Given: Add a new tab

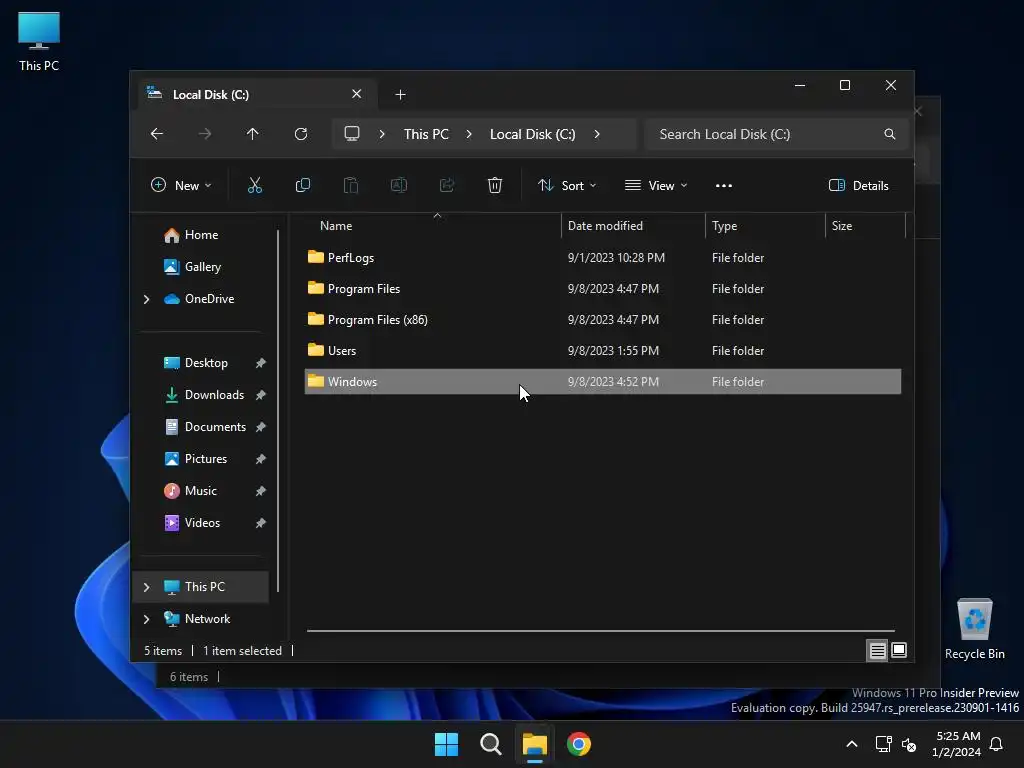Looking at the screenshot, I should pos(400,95).
